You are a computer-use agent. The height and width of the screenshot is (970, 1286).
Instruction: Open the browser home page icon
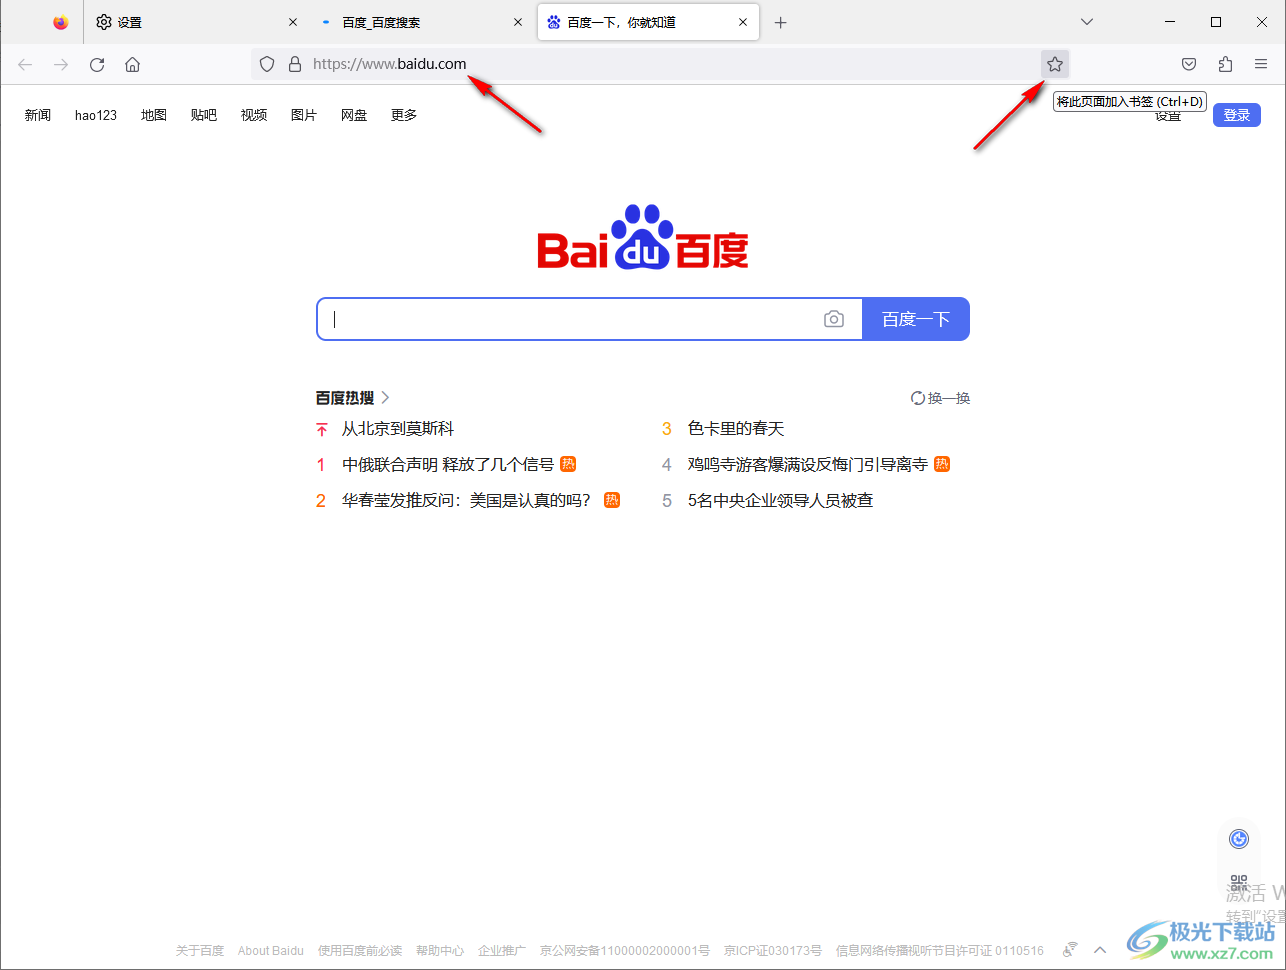[x=132, y=64]
